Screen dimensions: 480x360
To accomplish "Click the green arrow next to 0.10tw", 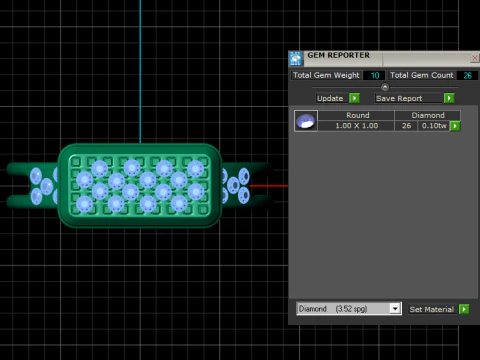I will (x=455, y=126).
